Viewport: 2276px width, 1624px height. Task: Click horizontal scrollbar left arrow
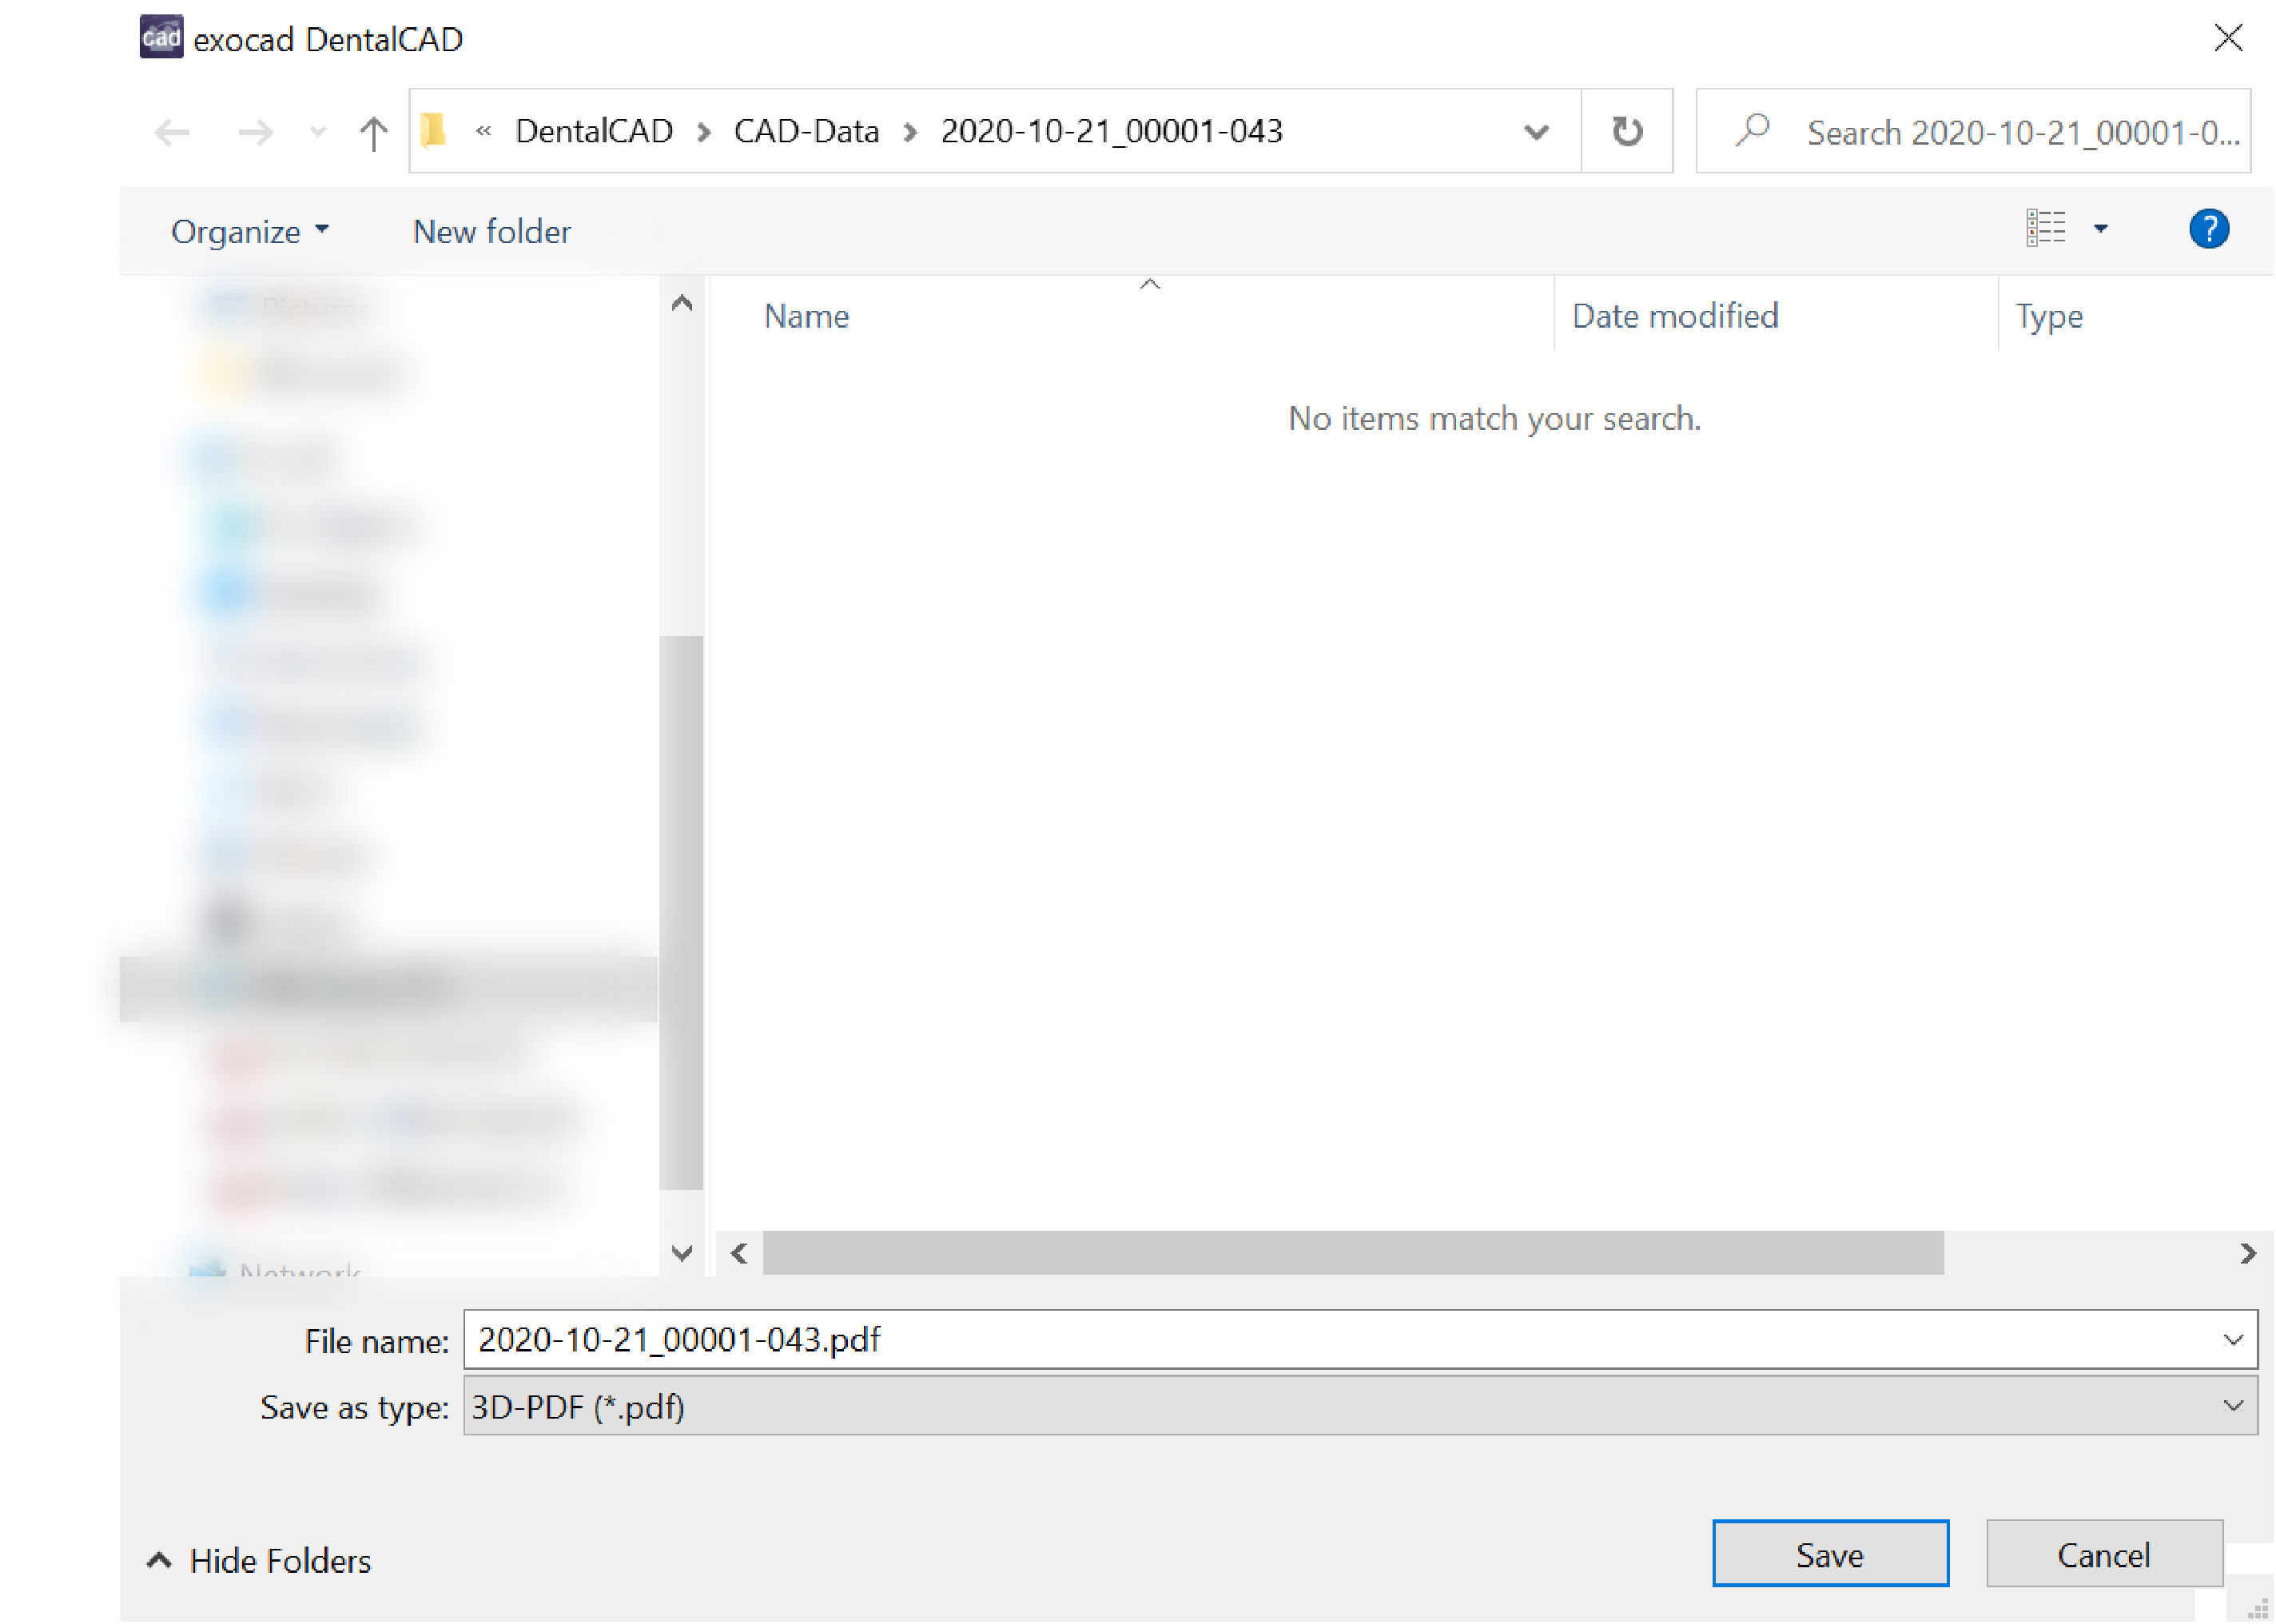(740, 1253)
